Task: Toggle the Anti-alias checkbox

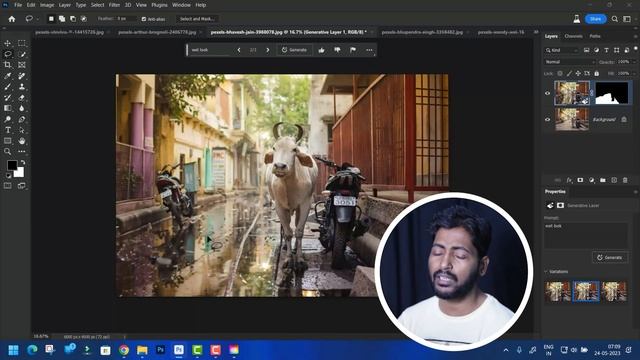Action: pos(144,19)
